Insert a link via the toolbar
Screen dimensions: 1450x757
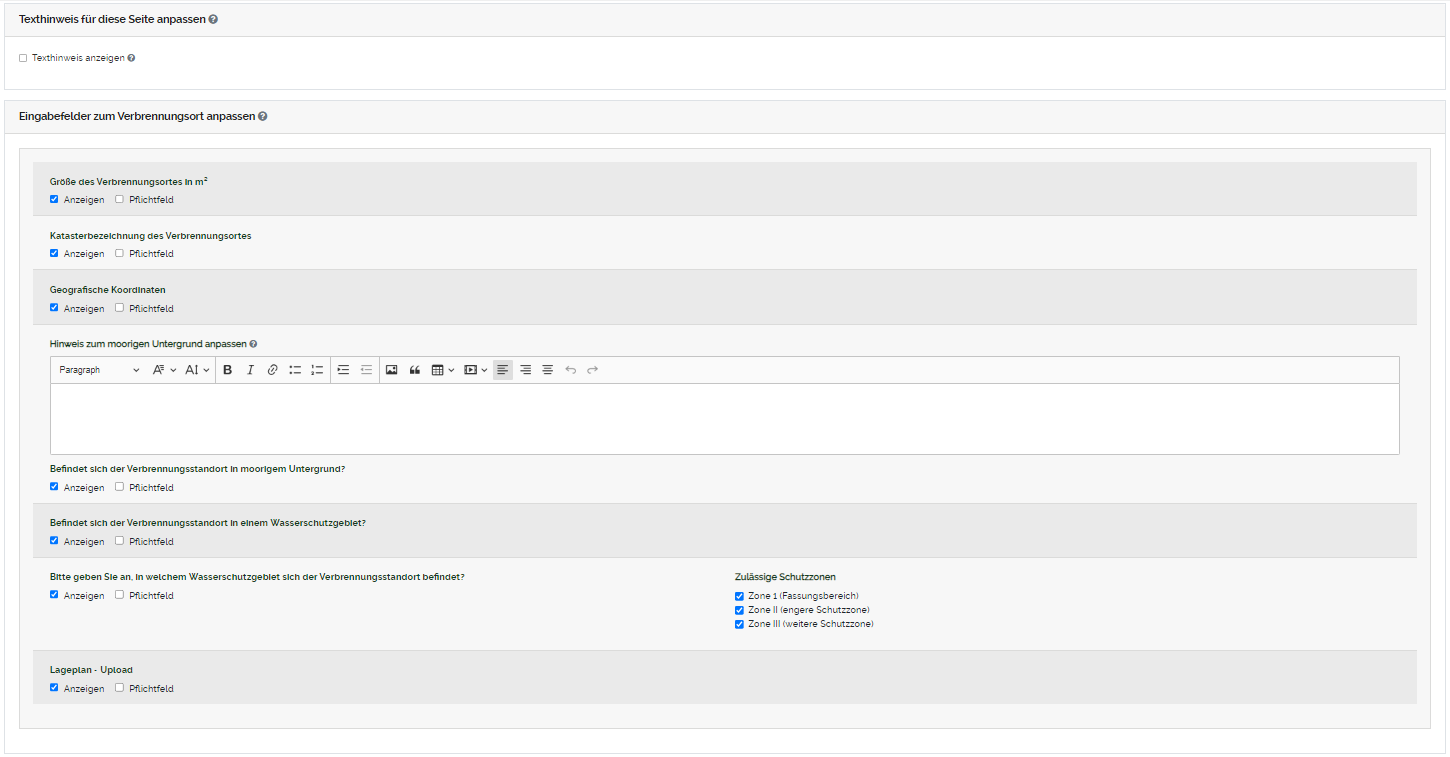coord(272,370)
